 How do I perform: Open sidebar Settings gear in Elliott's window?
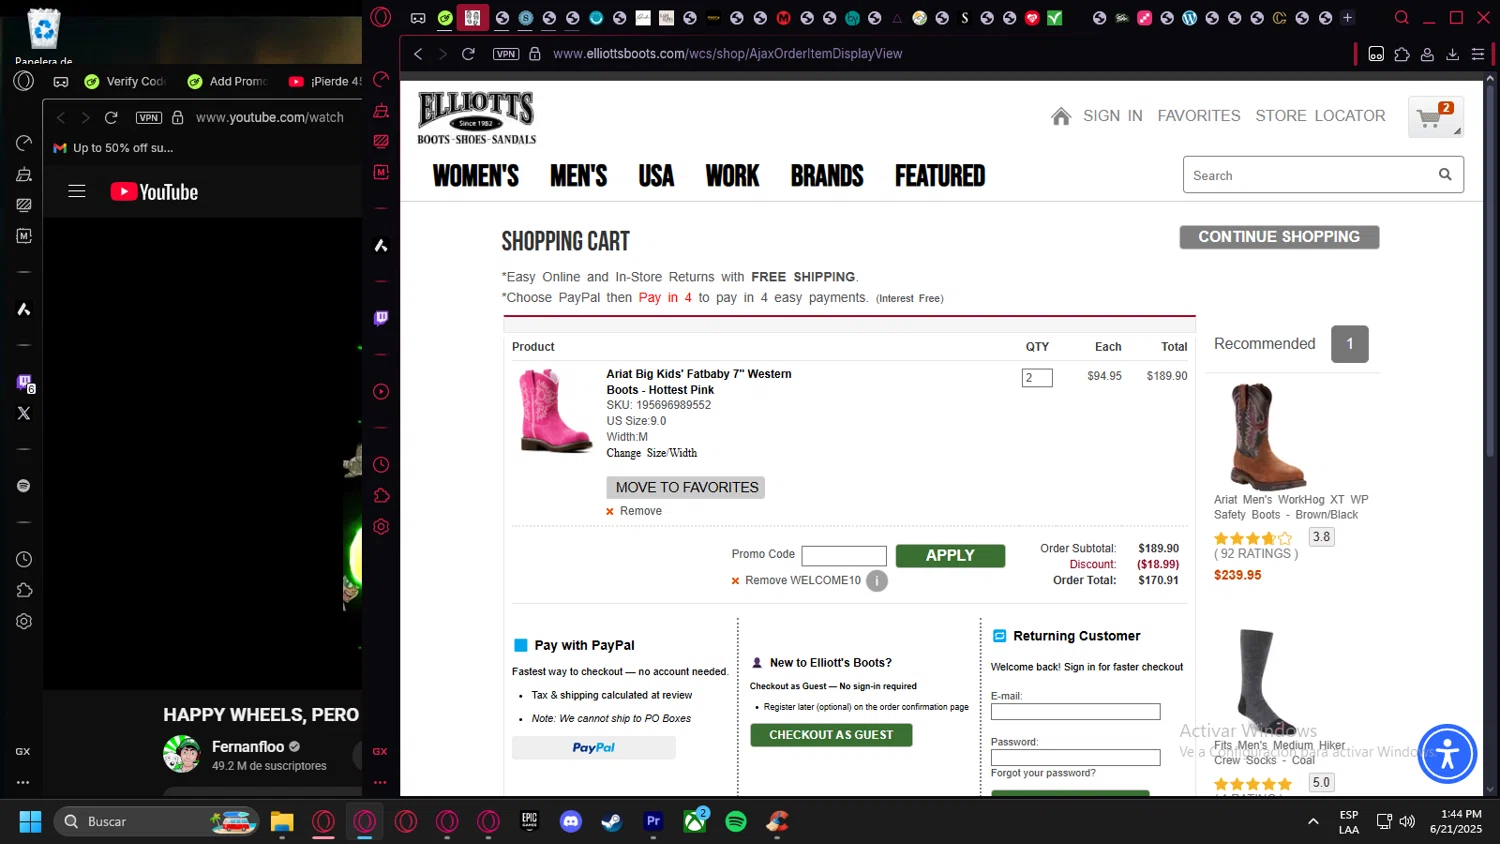click(381, 527)
